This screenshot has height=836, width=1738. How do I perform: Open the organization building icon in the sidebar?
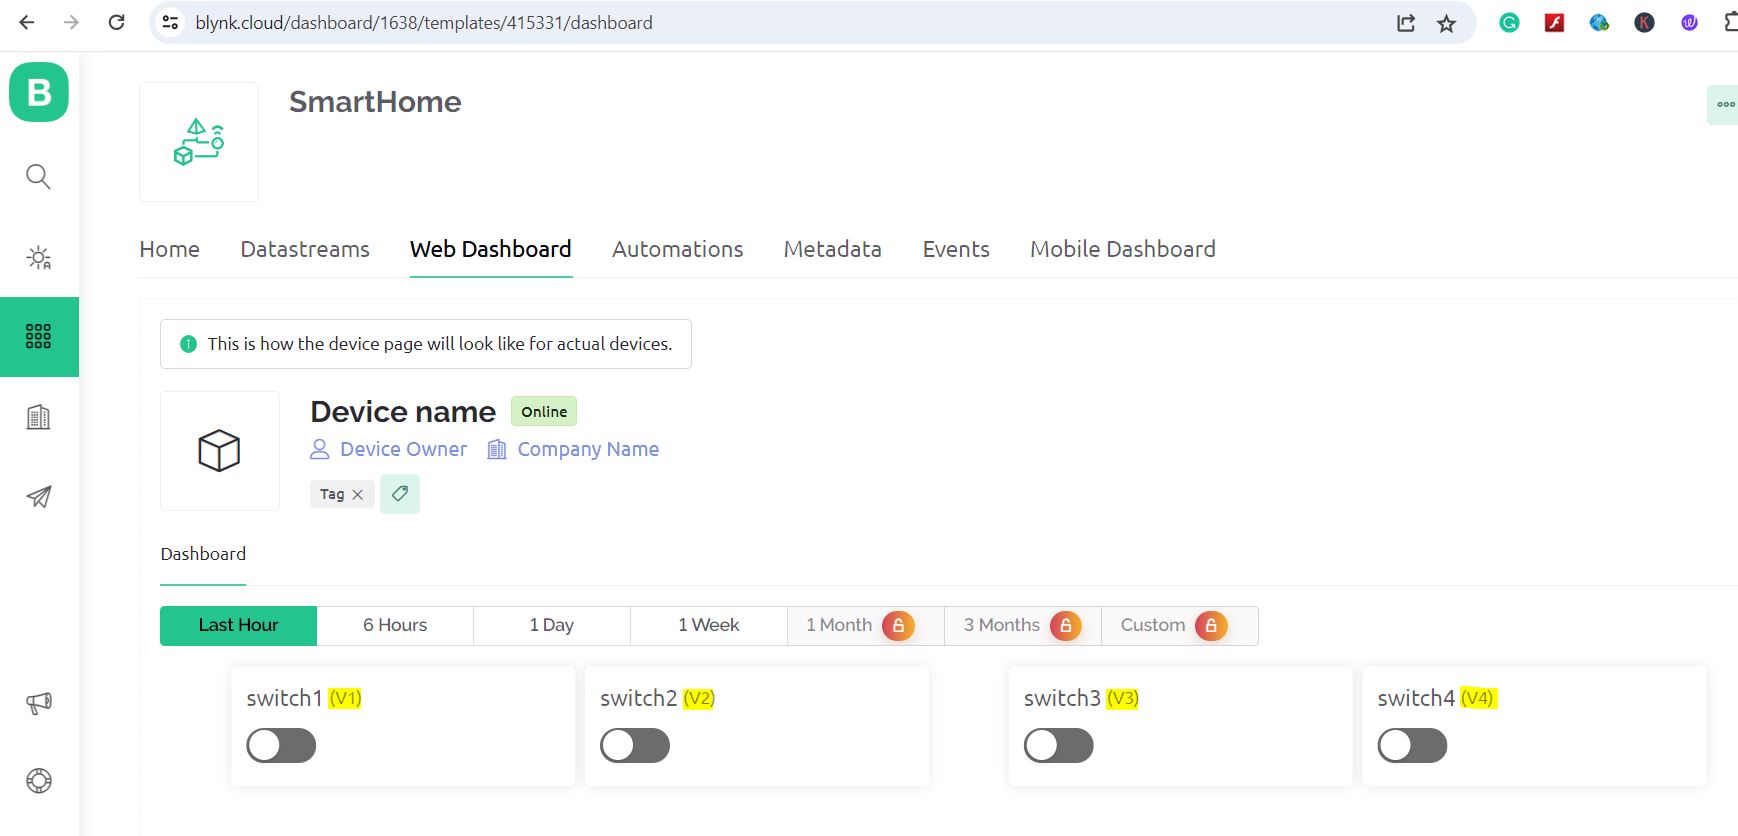pos(38,417)
